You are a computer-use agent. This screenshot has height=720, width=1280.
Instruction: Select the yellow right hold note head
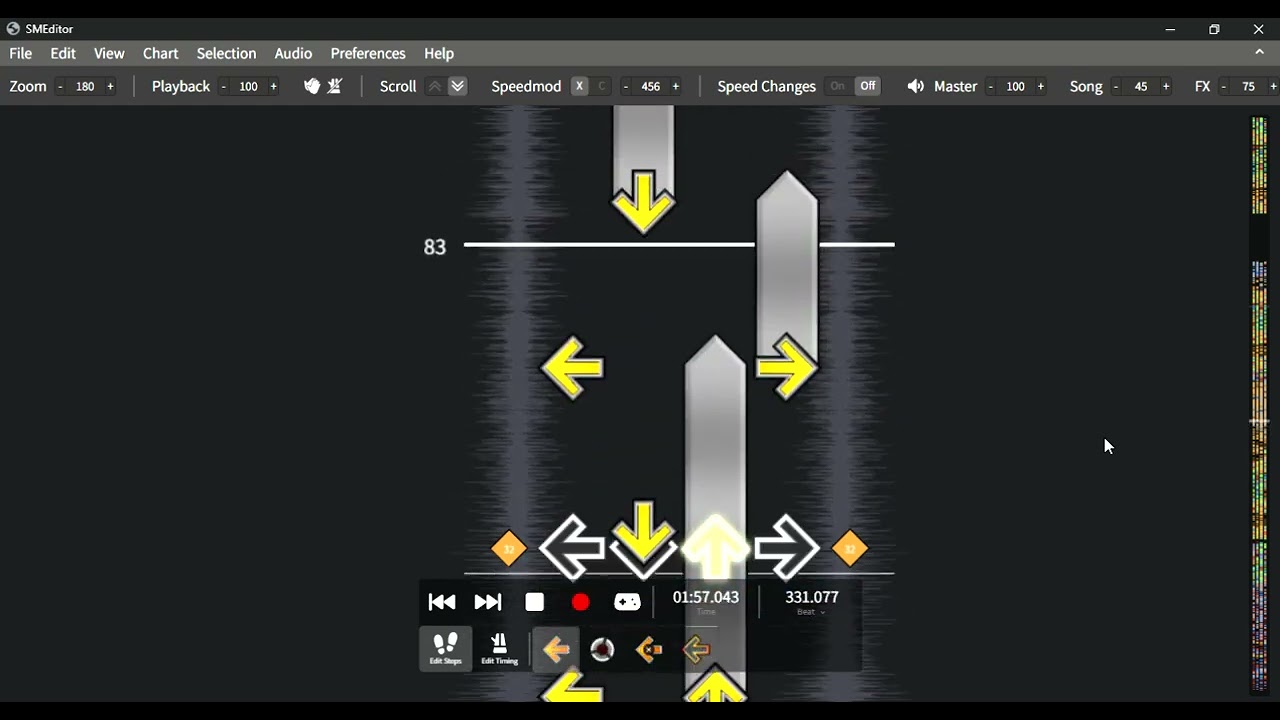pyautogui.click(x=787, y=368)
